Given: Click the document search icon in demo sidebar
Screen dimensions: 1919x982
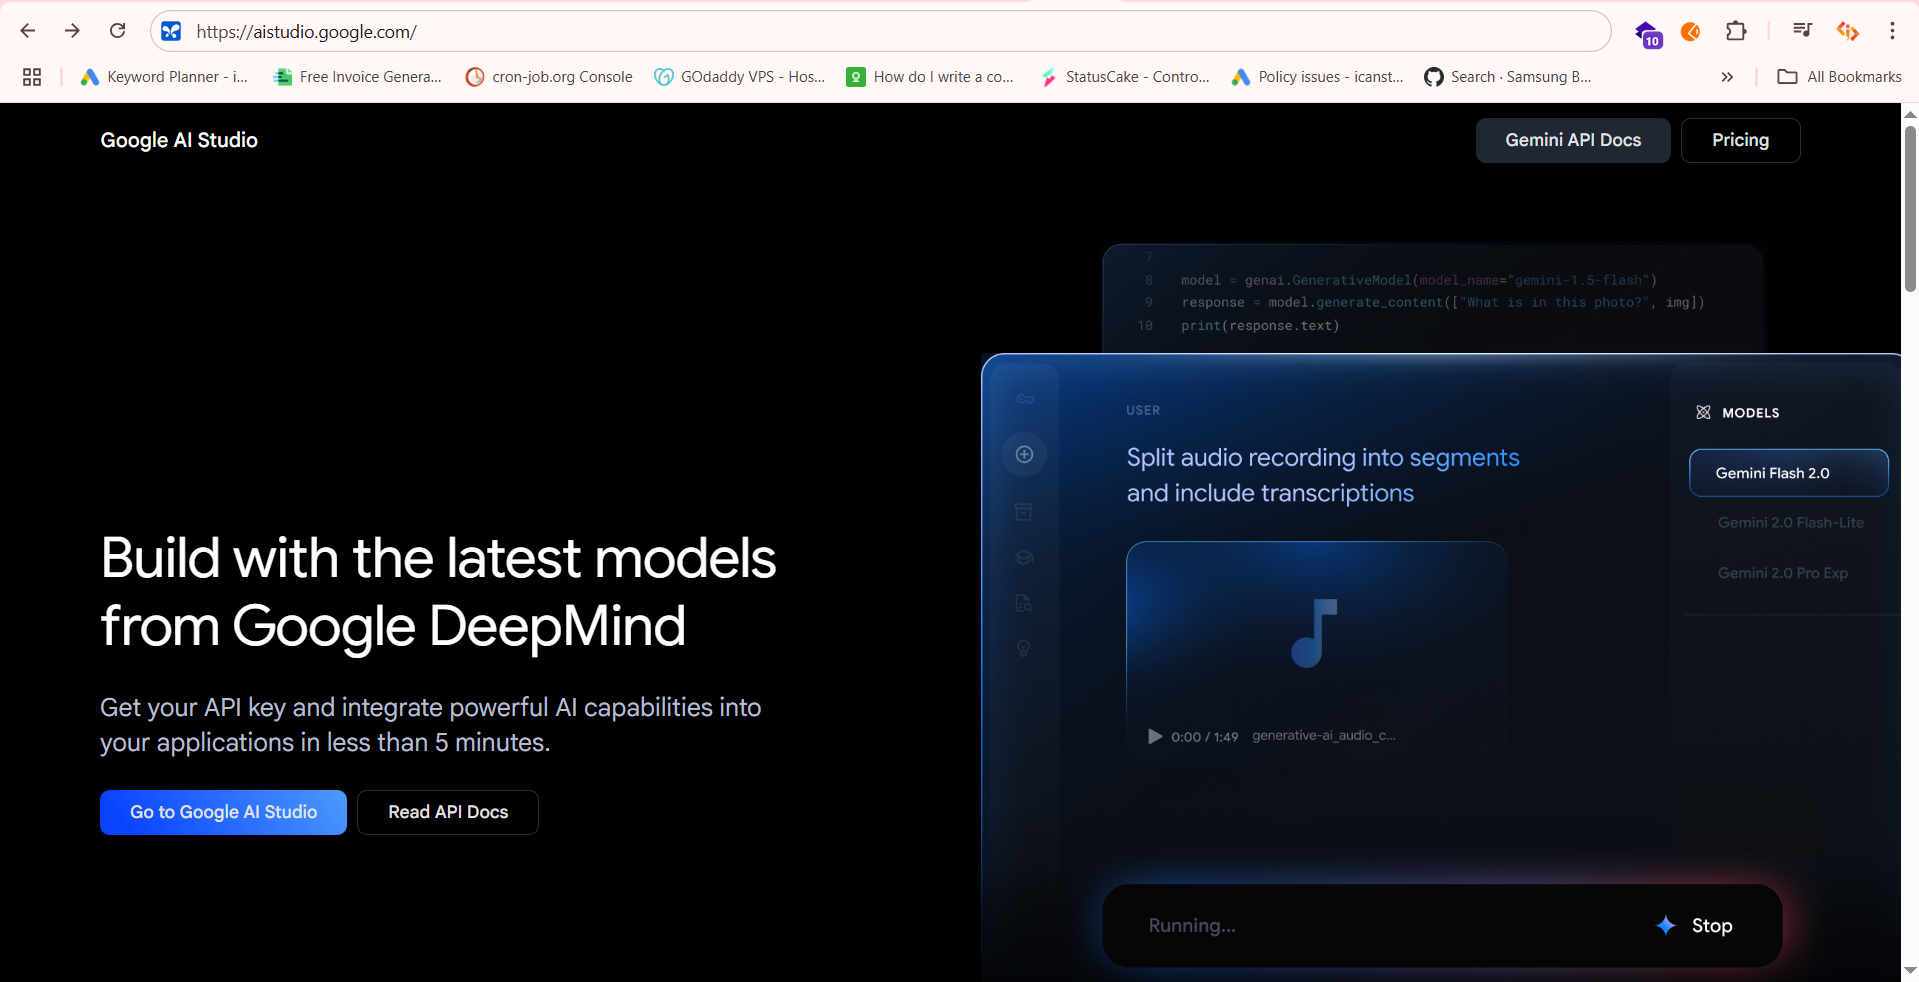Looking at the screenshot, I should click(1024, 603).
